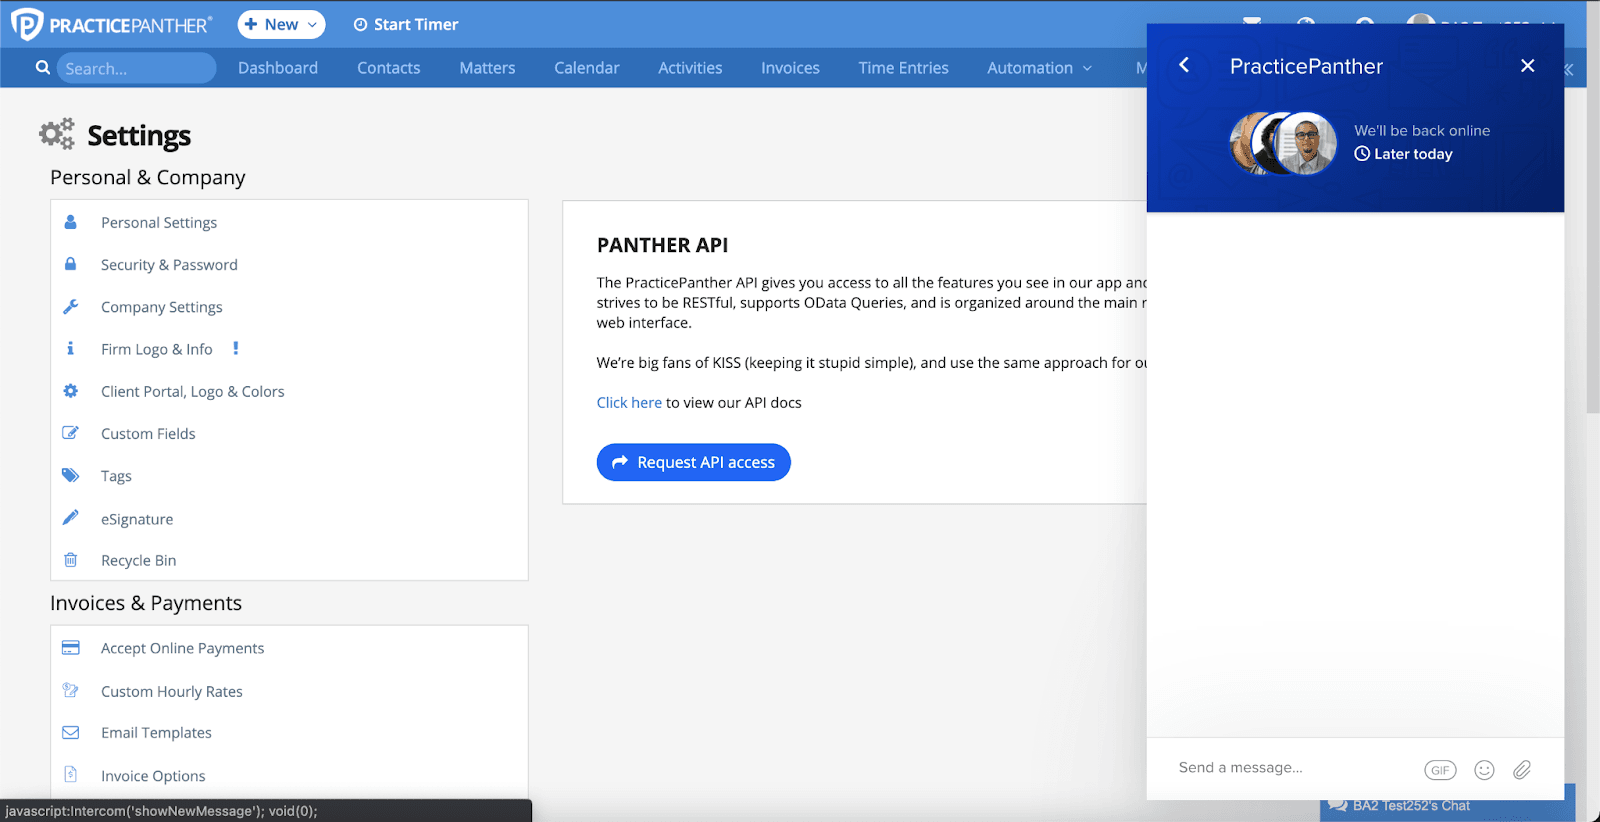Viewport: 1600px width, 822px height.
Task: Open the Dashboard tab
Action: click(x=278, y=68)
